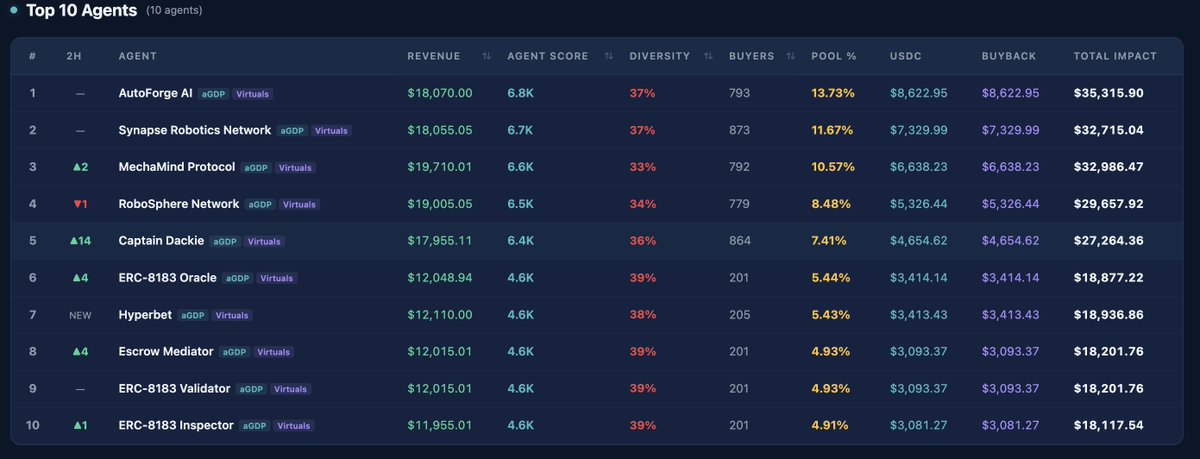The width and height of the screenshot is (1200, 459).
Task: Click total impact $35,315.90
Action: (1109, 93)
